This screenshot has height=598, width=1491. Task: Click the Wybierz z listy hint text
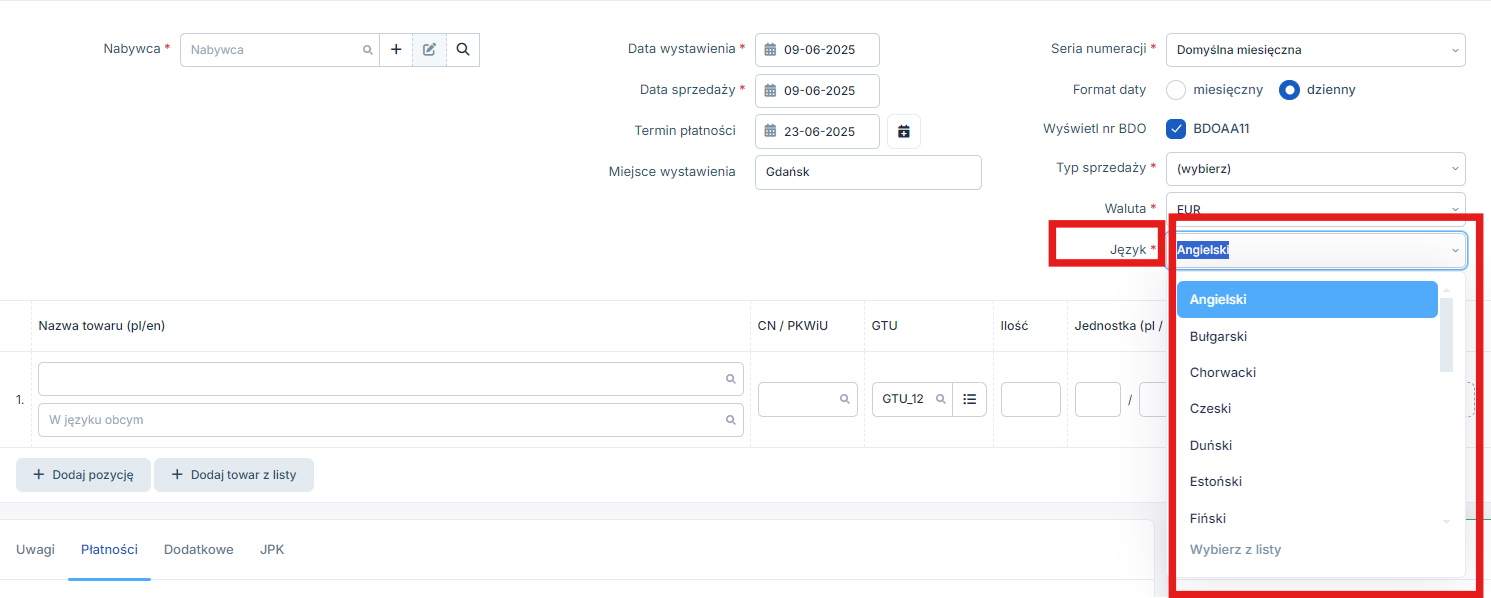click(1235, 550)
